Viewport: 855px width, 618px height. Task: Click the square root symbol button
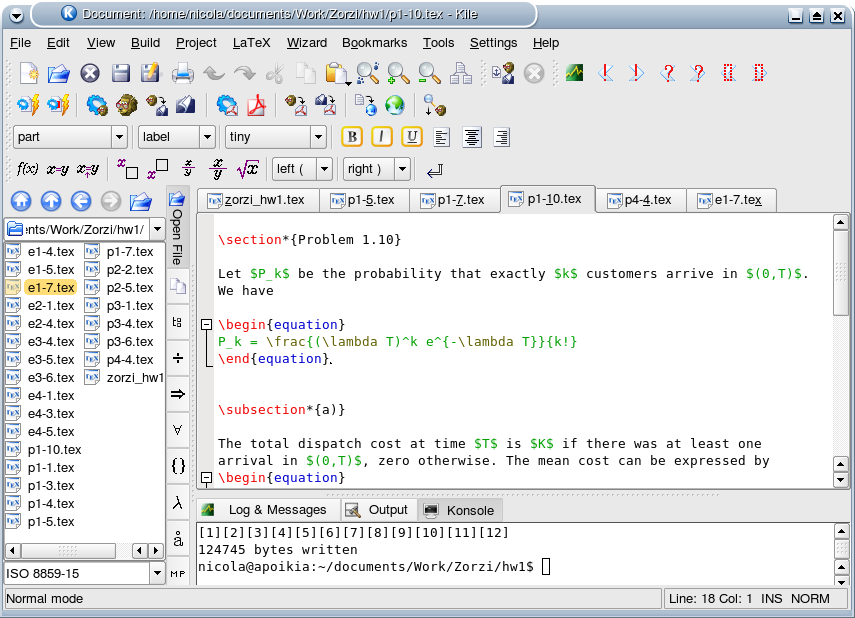coord(248,169)
